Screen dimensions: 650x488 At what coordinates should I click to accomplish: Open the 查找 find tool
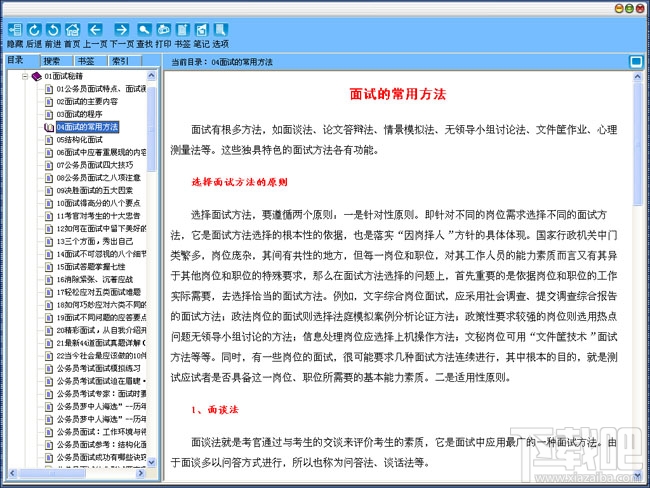144,30
